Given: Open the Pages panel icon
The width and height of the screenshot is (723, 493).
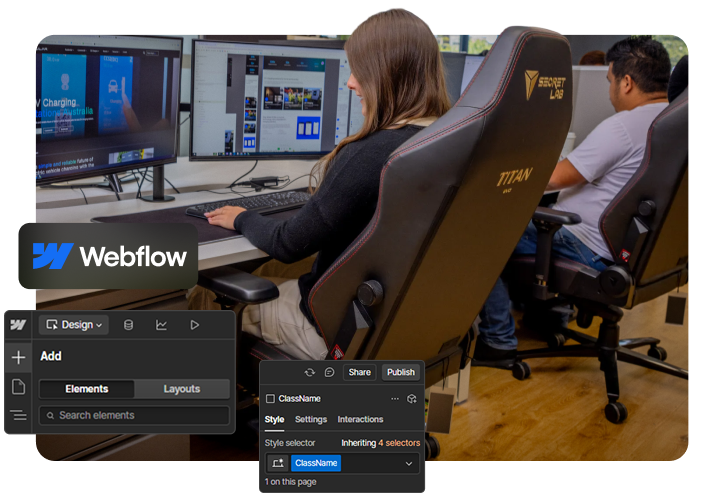Looking at the screenshot, I should [x=18, y=386].
